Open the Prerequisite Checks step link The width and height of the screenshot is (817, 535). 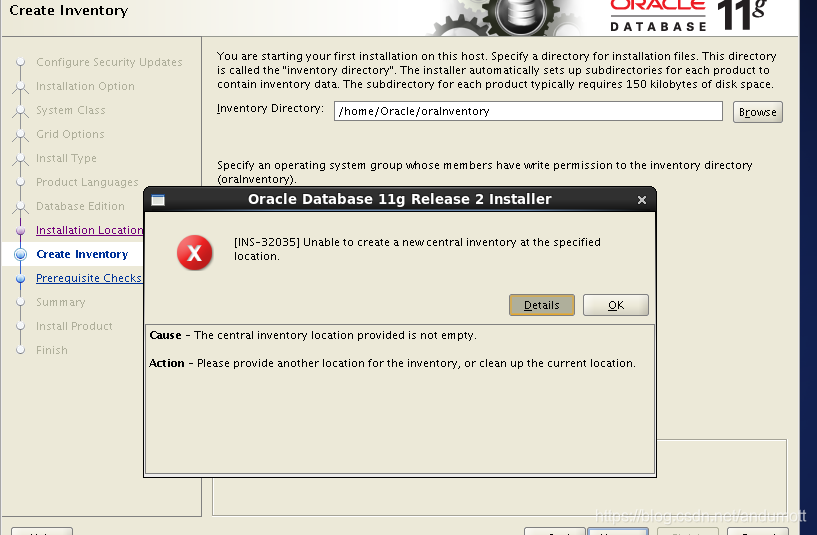click(x=89, y=278)
